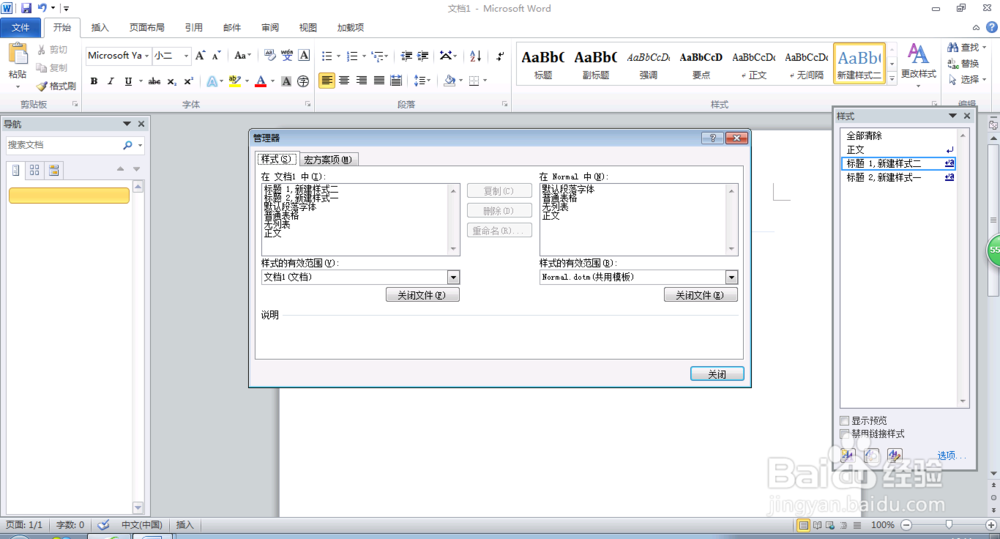Click the Shrink Font icon
This screenshot has height=539, width=1000.
click(216, 55)
